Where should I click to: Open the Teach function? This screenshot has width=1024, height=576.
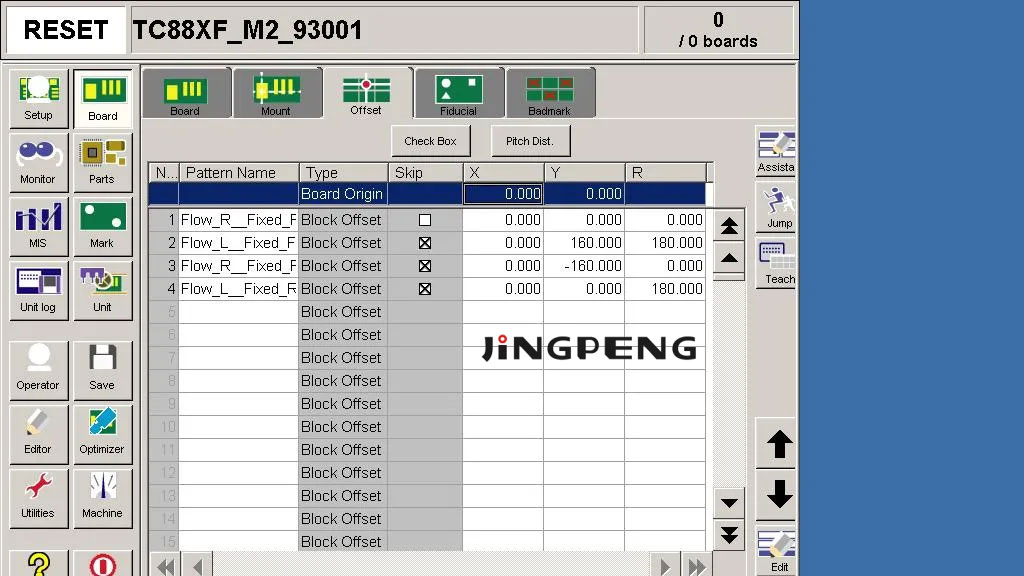click(776, 263)
